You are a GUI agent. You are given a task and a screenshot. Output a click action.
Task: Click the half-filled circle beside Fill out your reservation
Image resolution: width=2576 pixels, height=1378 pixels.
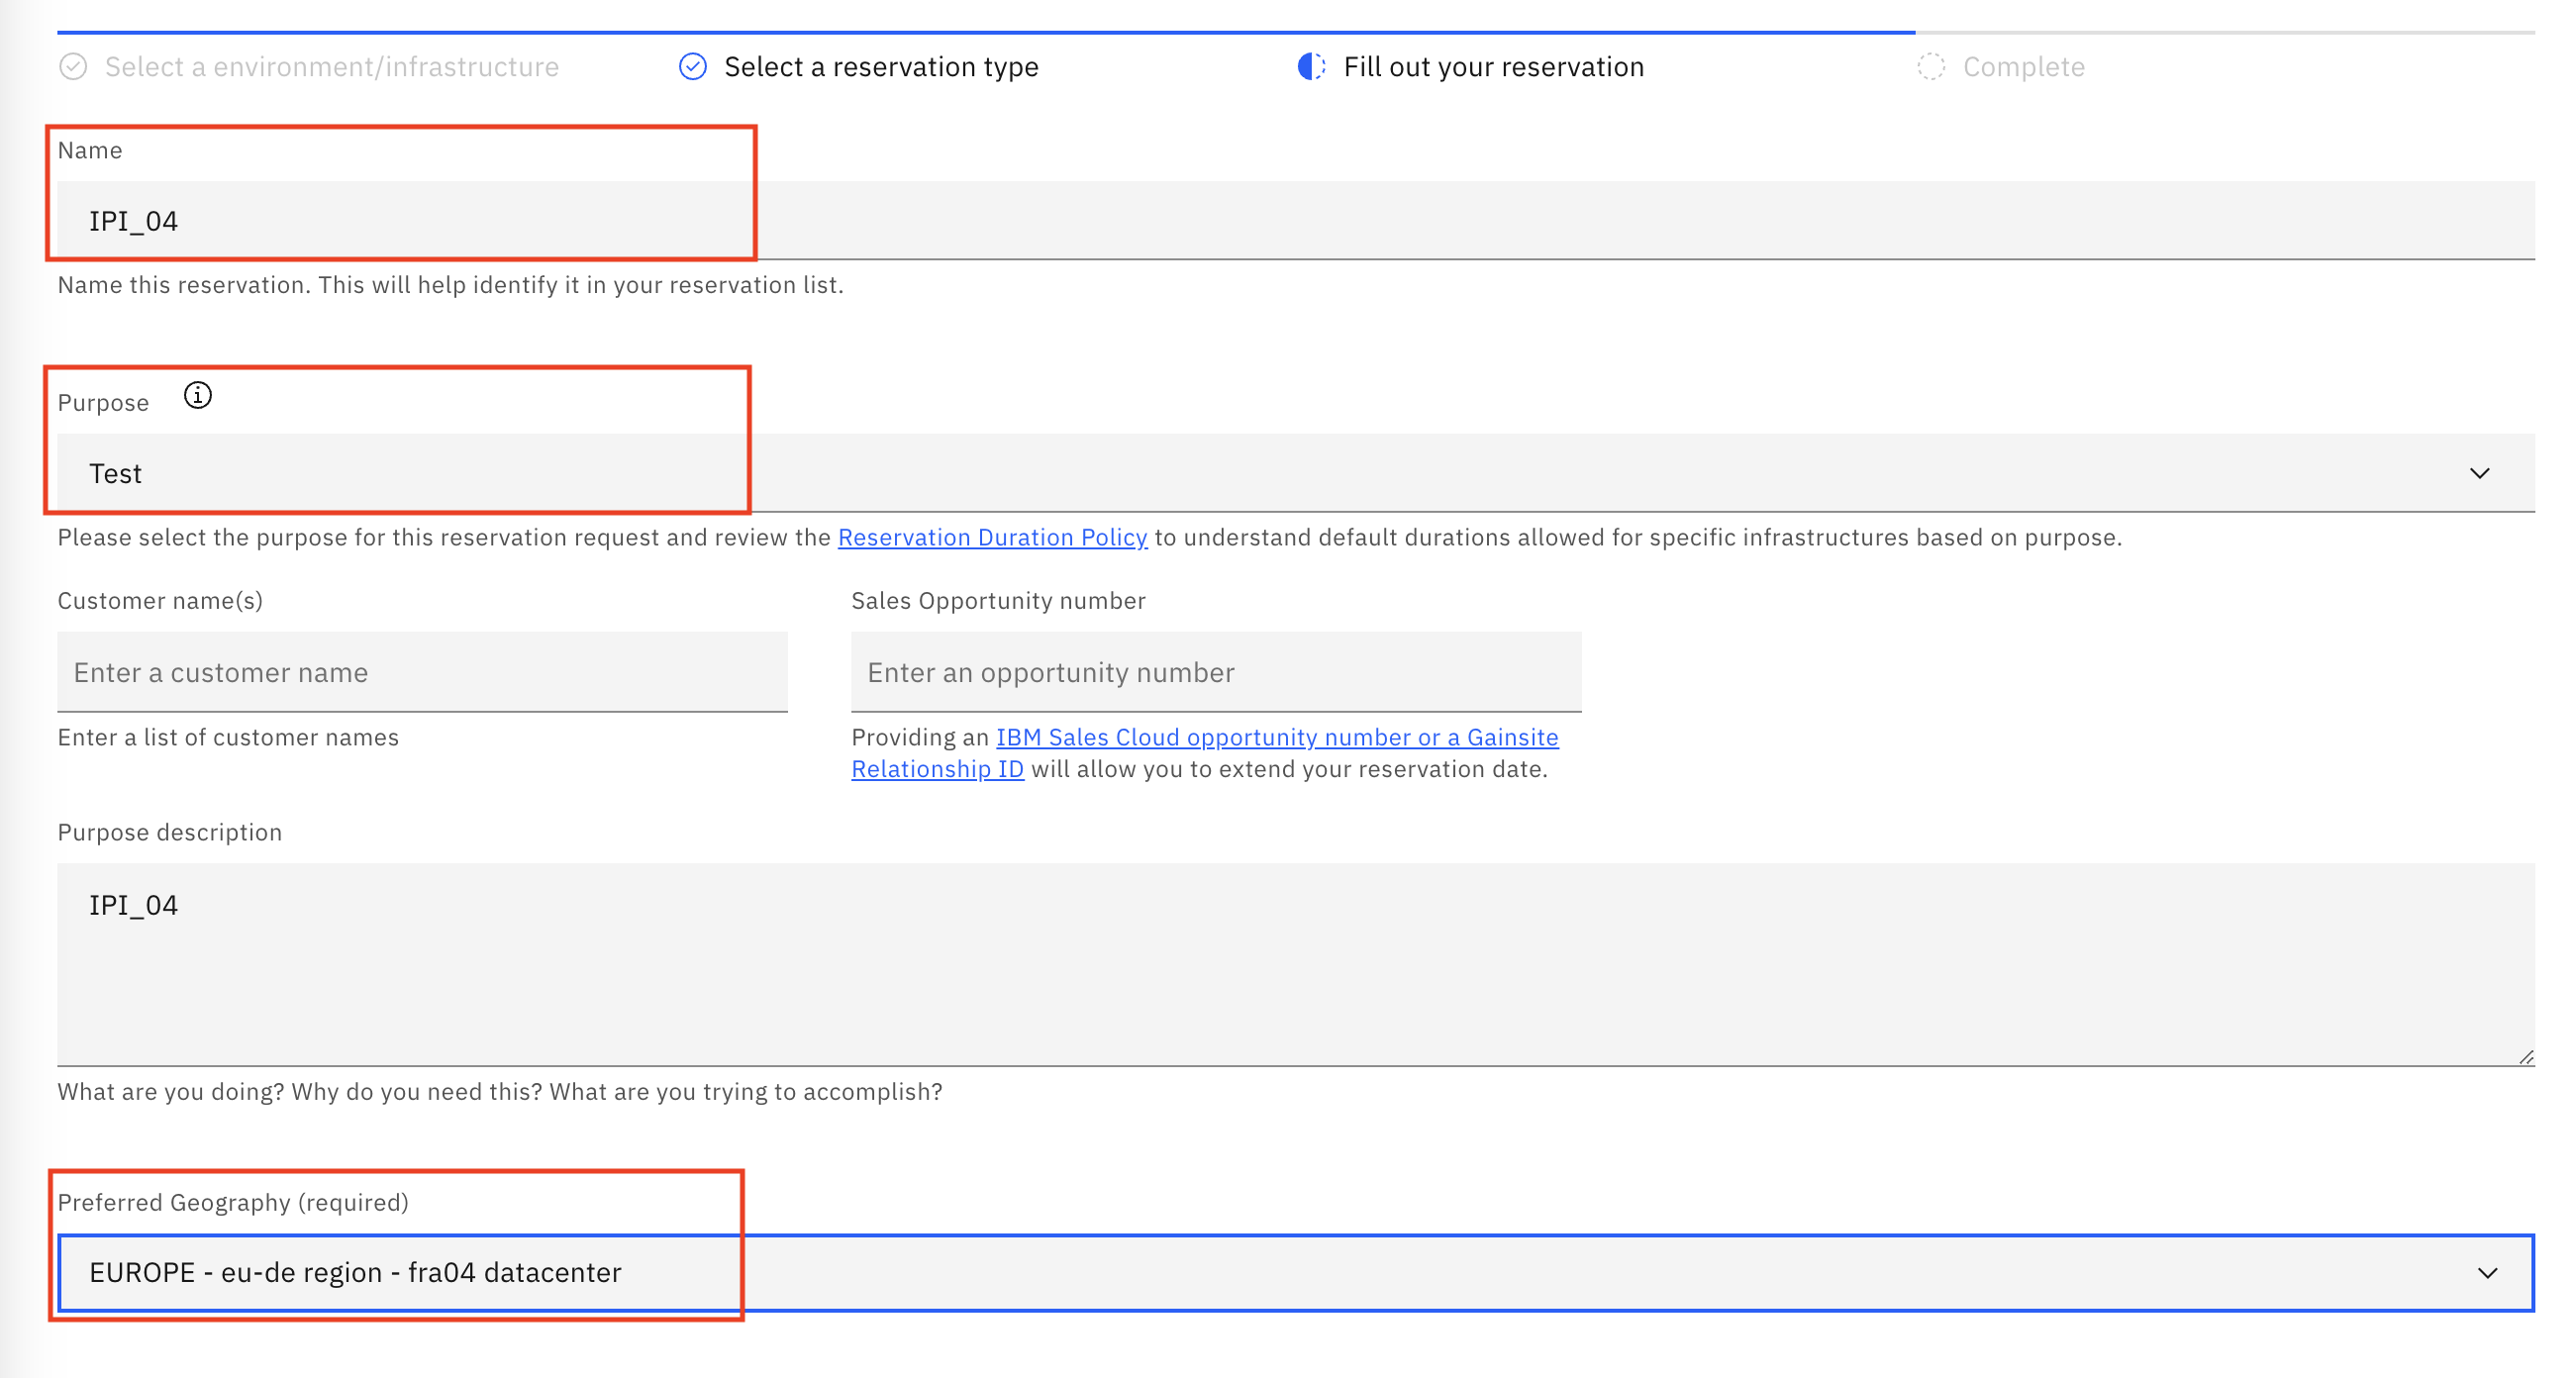(1311, 67)
